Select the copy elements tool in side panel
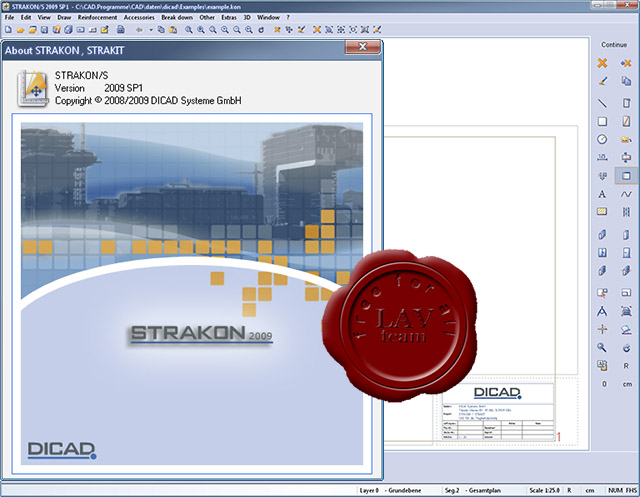The height and width of the screenshot is (497, 640). pyautogui.click(x=626, y=81)
